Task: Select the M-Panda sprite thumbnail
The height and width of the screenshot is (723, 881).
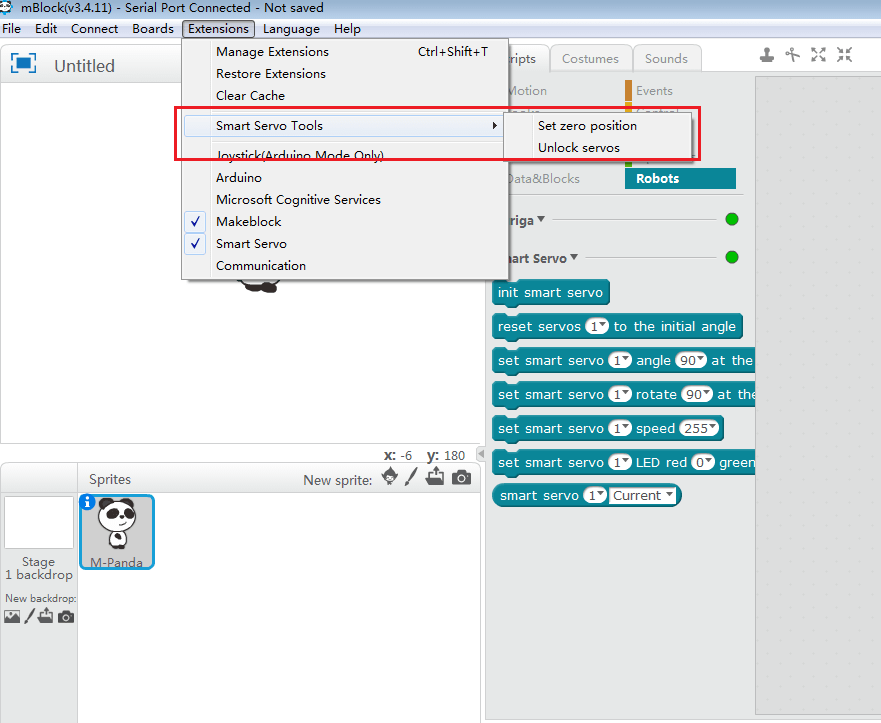Action: tap(117, 531)
